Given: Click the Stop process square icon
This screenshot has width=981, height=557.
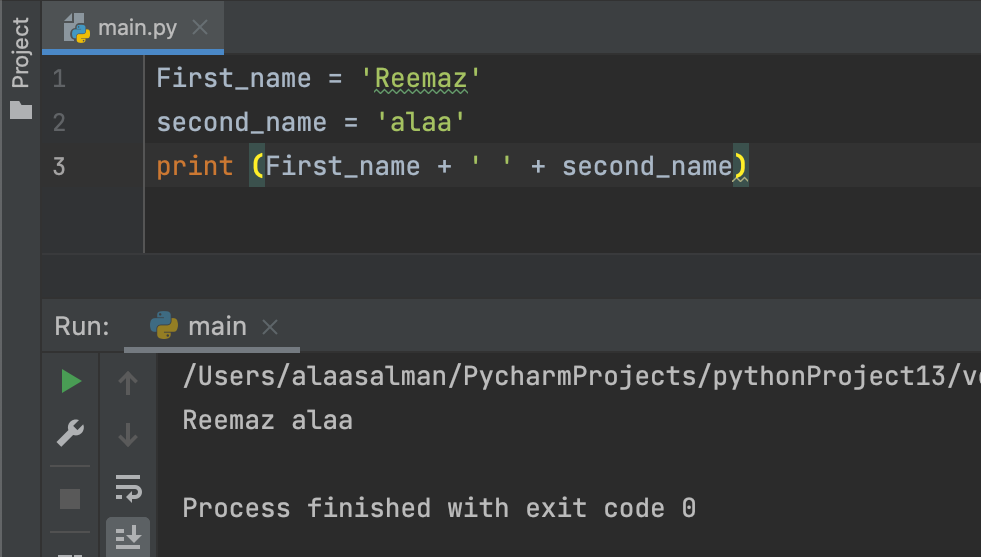Looking at the screenshot, I should click(70, 499).
